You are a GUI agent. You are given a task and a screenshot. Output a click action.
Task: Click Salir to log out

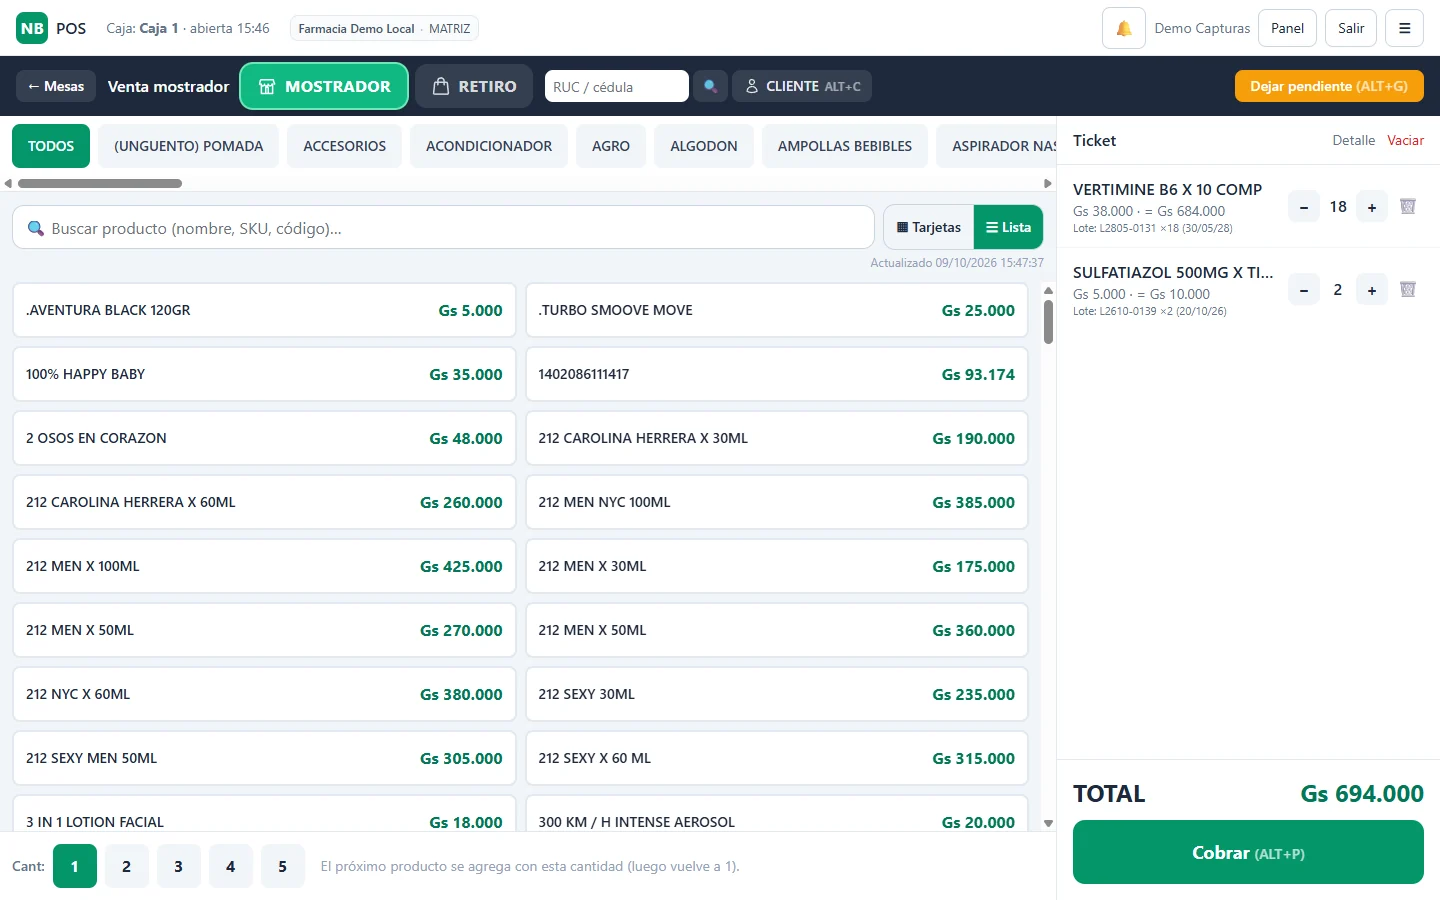pyautogui.click(x=1351, y=28)
